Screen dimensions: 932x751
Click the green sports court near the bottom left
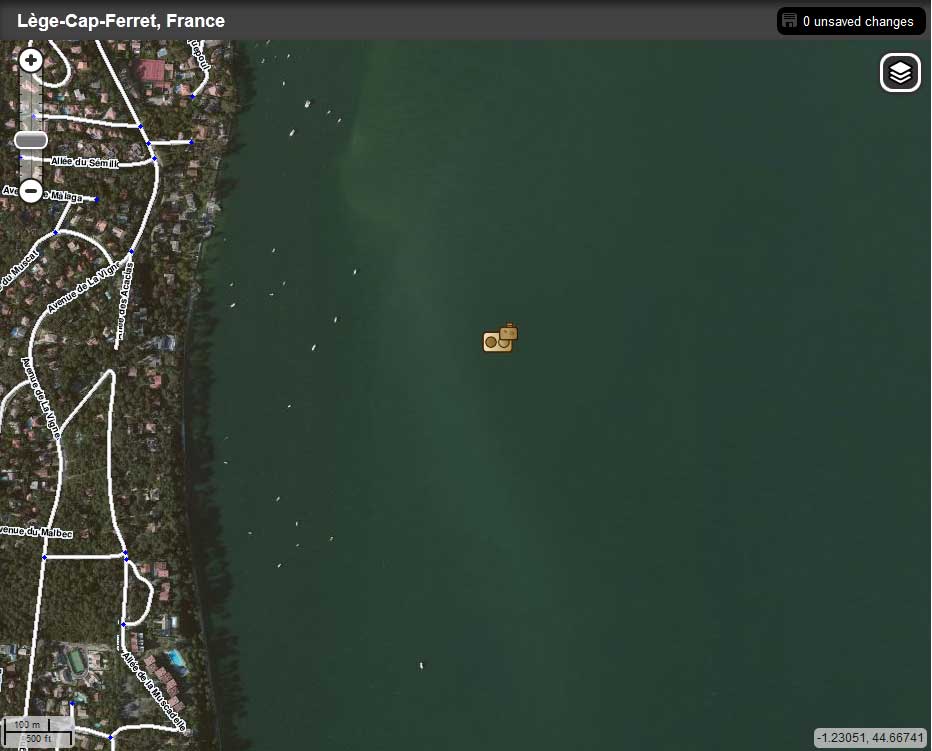pyautogui.click(x=75, y=661)
